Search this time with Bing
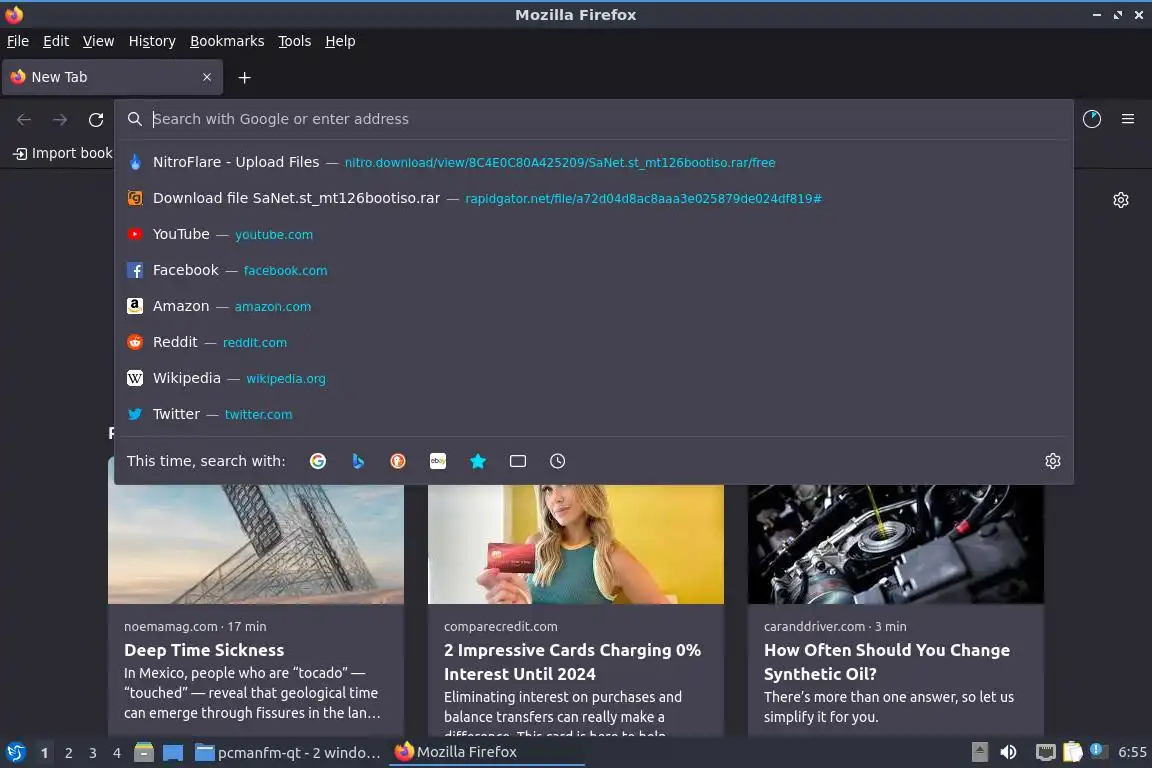The height and width of the screenshot is (768, 1152). click(x=358, y=461)
